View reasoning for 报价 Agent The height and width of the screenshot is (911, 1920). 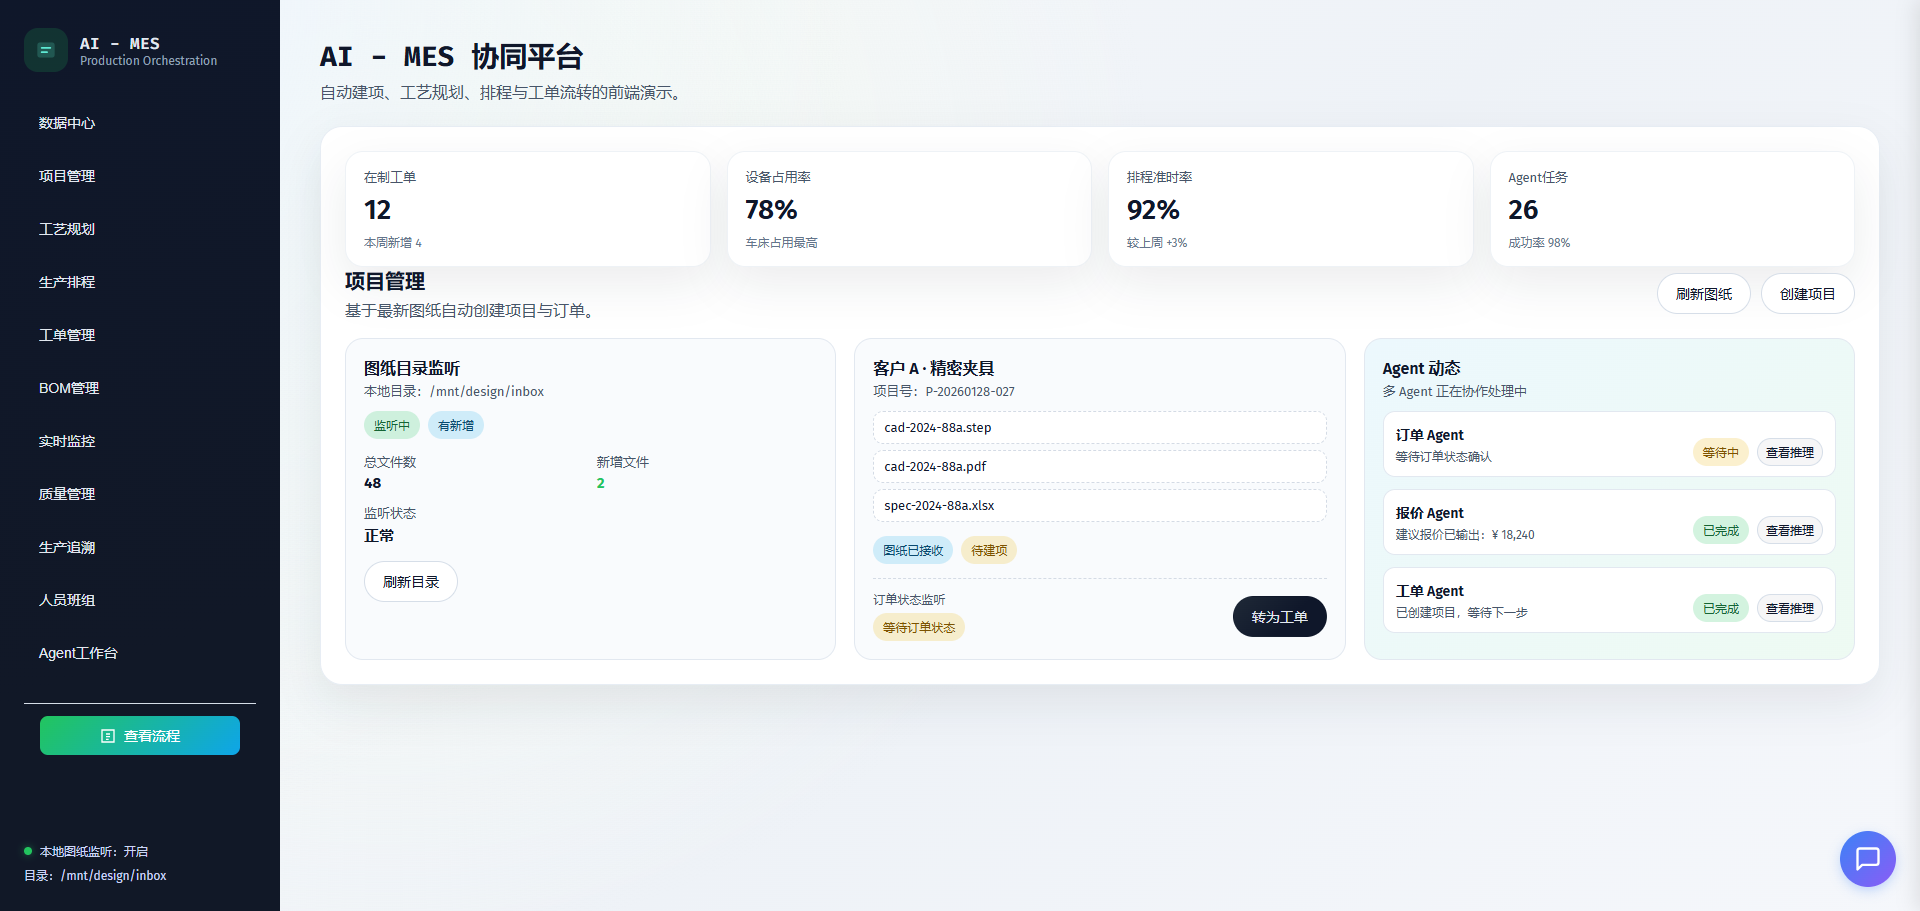1789,531
